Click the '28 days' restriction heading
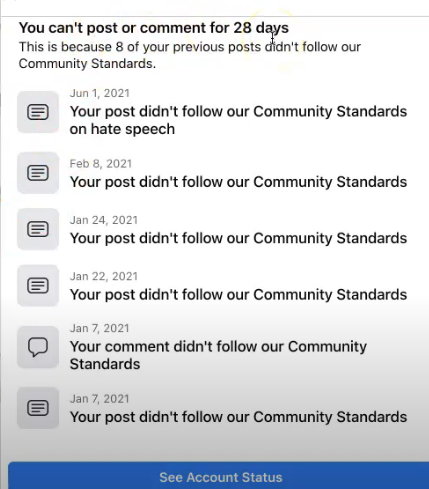The width and height of the screenshot is (429, 489). tap(154, 28)
